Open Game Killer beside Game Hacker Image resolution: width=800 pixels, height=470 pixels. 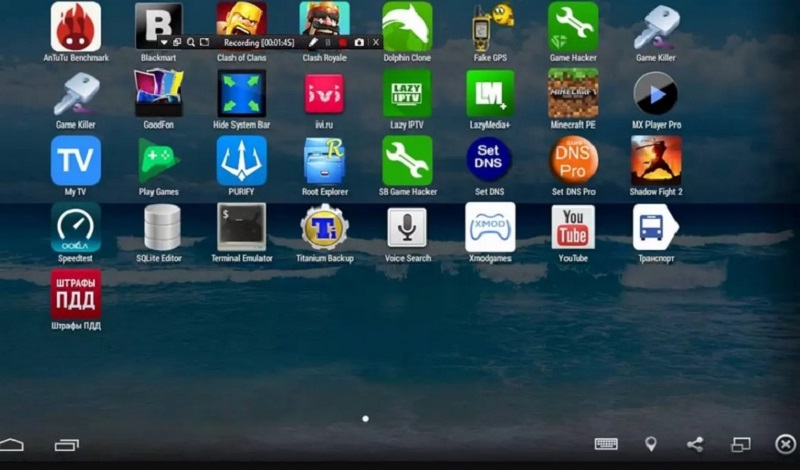tap(656, 27)
